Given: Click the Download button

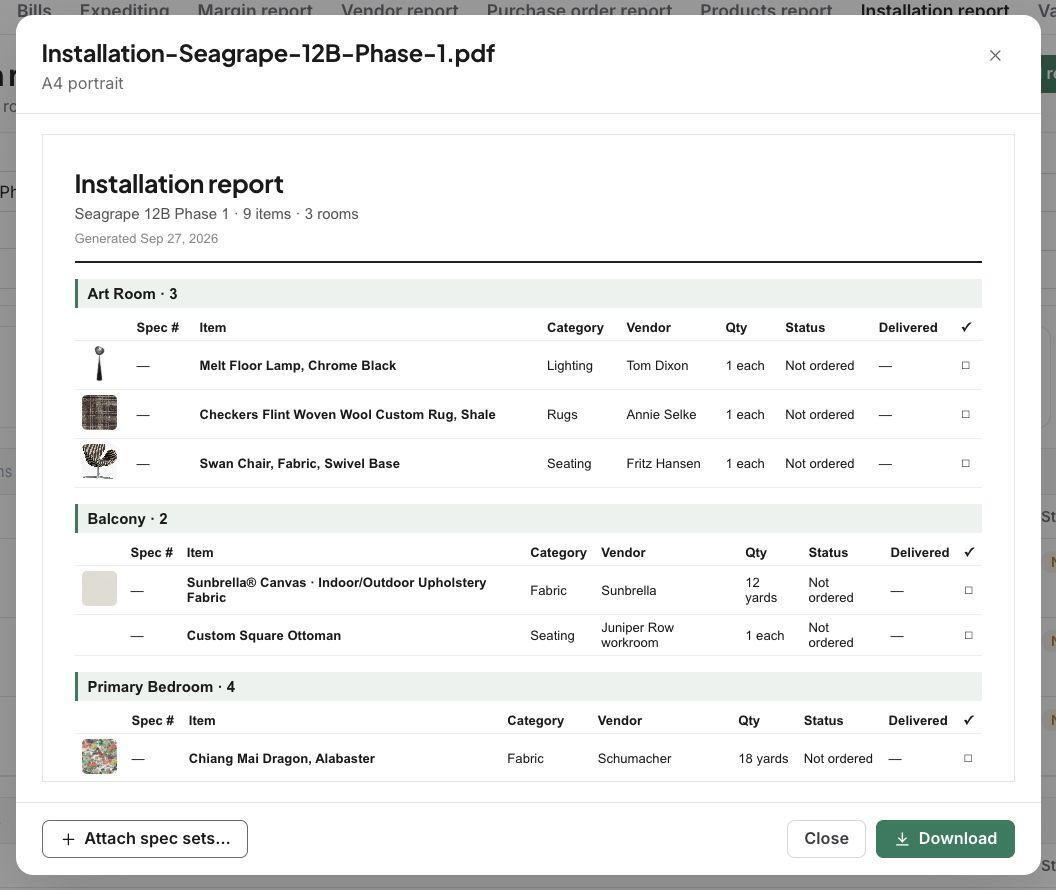Looking at the screenshot, I should point(945,839).
